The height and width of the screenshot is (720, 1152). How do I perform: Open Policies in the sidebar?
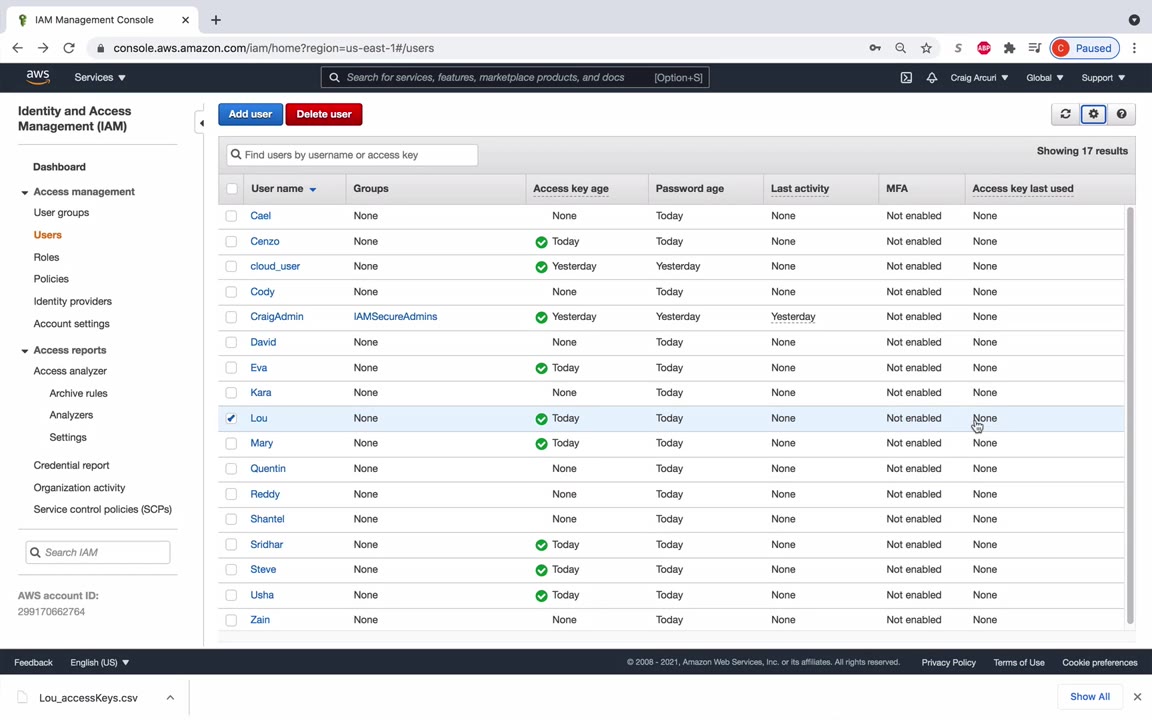[51, 279]
